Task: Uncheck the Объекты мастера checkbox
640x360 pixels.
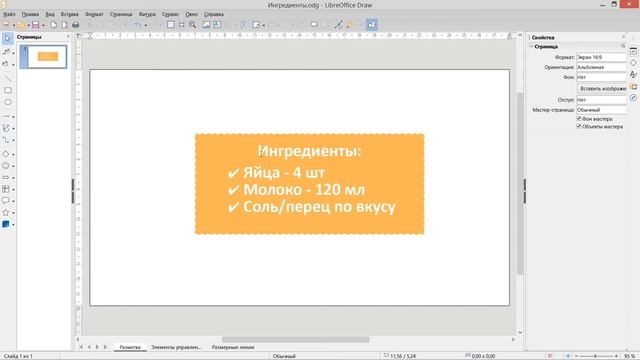Action: [579, 127]
